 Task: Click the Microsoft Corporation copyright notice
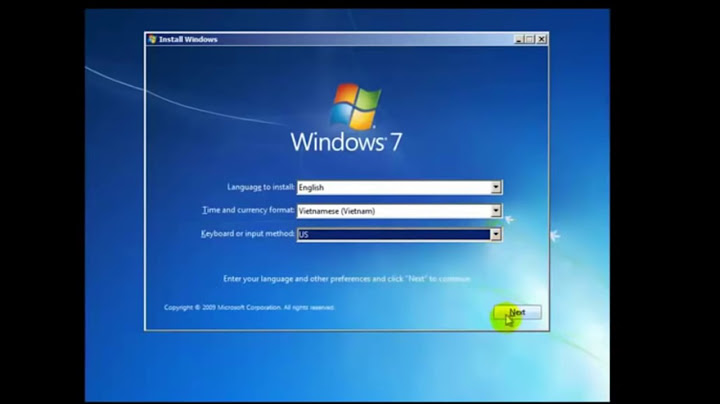(249, 307)
